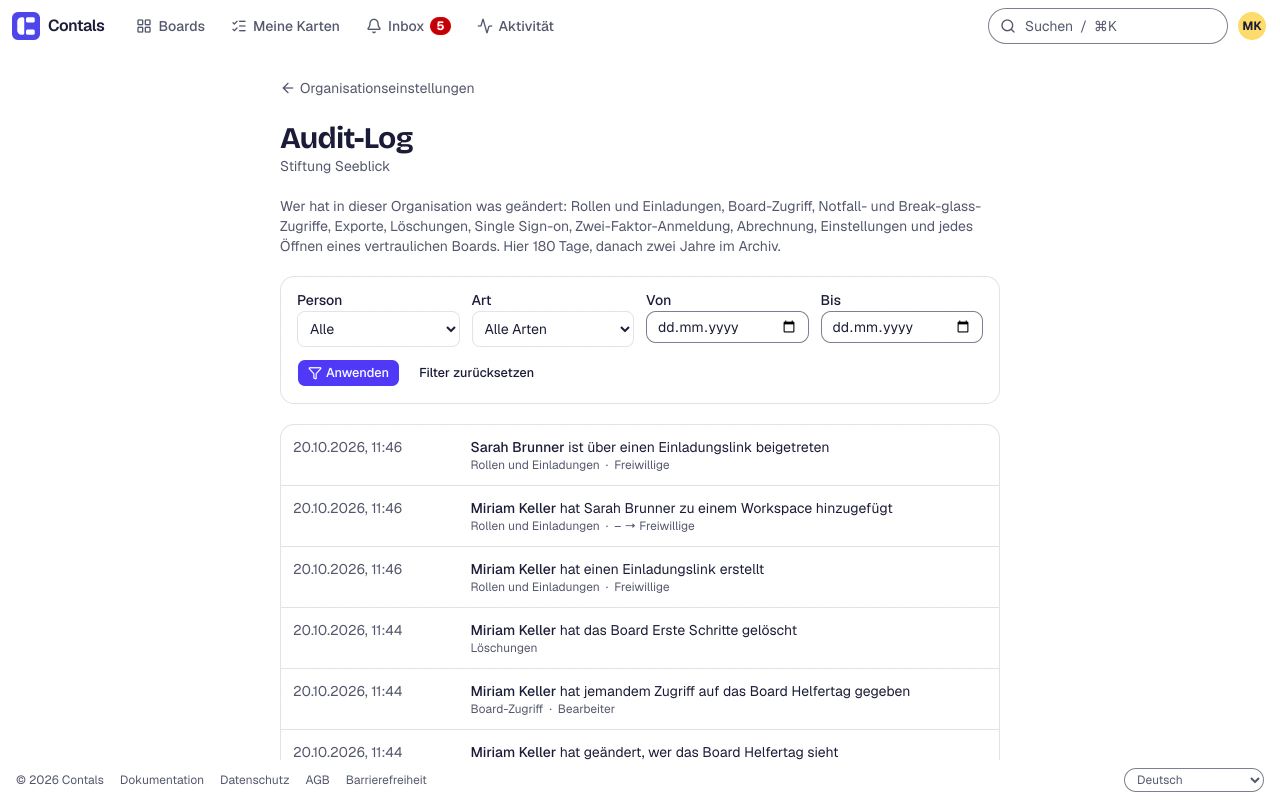Open the Dokumentation footer link
Screen dimensions: 1280x800
[162, 780]
